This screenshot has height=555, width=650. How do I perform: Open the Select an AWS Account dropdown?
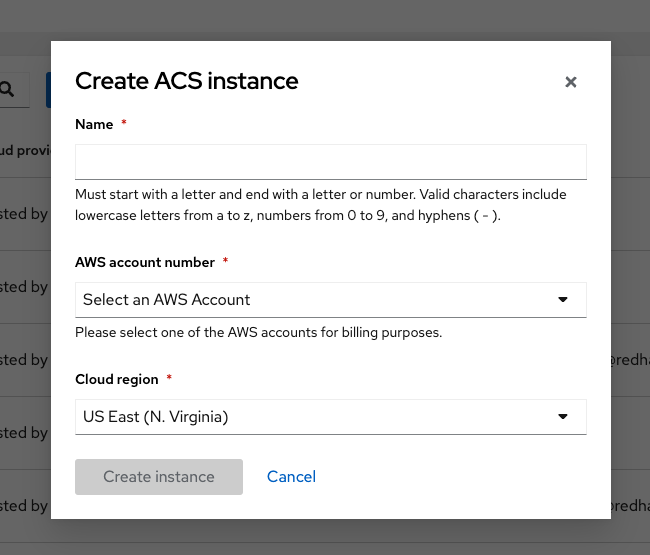(331, 300)
